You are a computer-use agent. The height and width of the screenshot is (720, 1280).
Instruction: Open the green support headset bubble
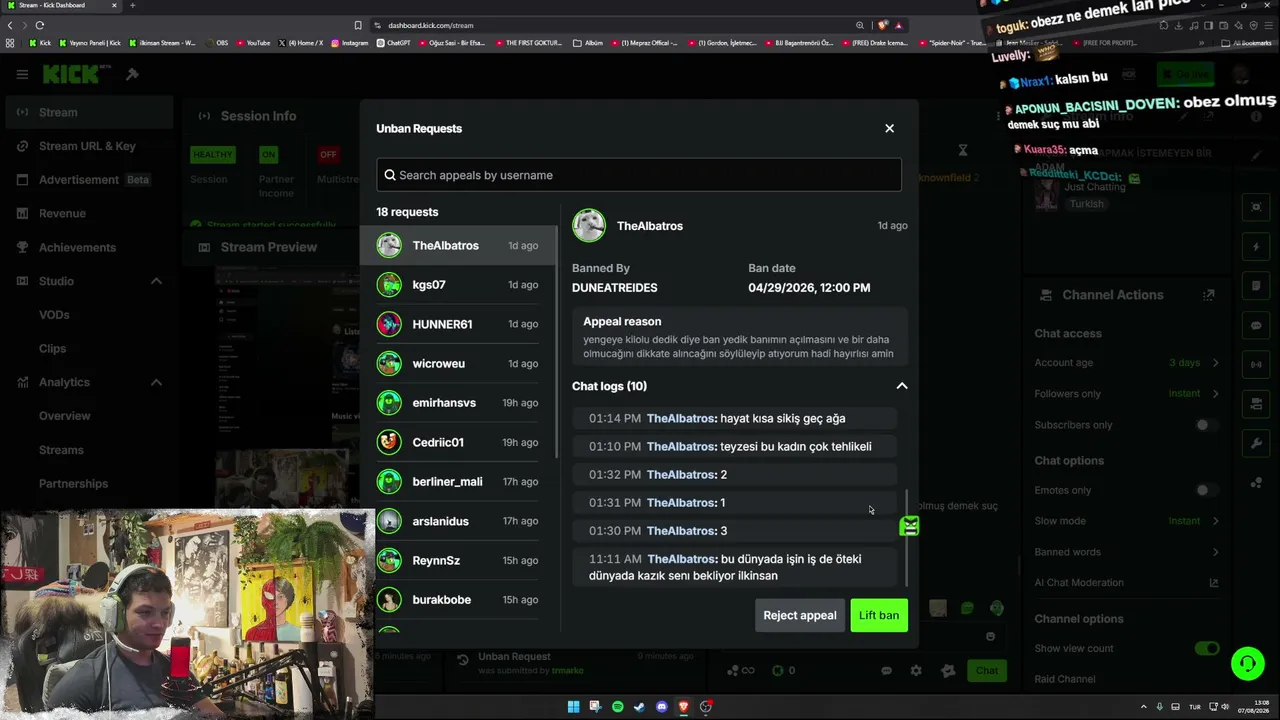(x=1247, y=663)
